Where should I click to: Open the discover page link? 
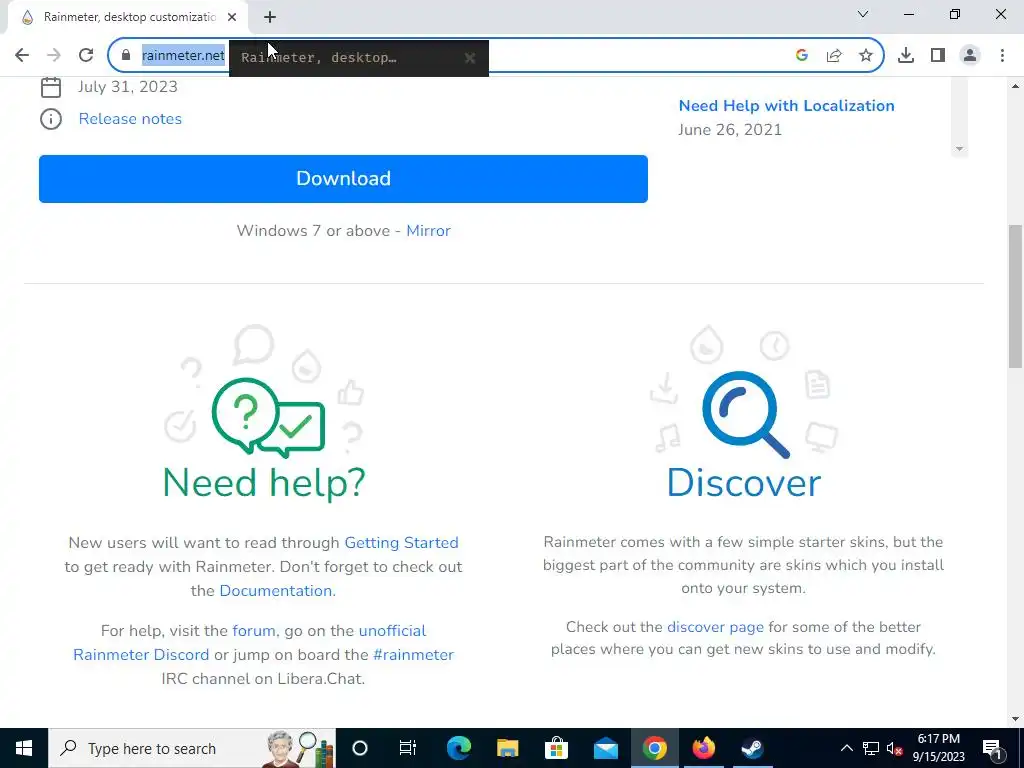pyautogui.click(x=715, y=627)
